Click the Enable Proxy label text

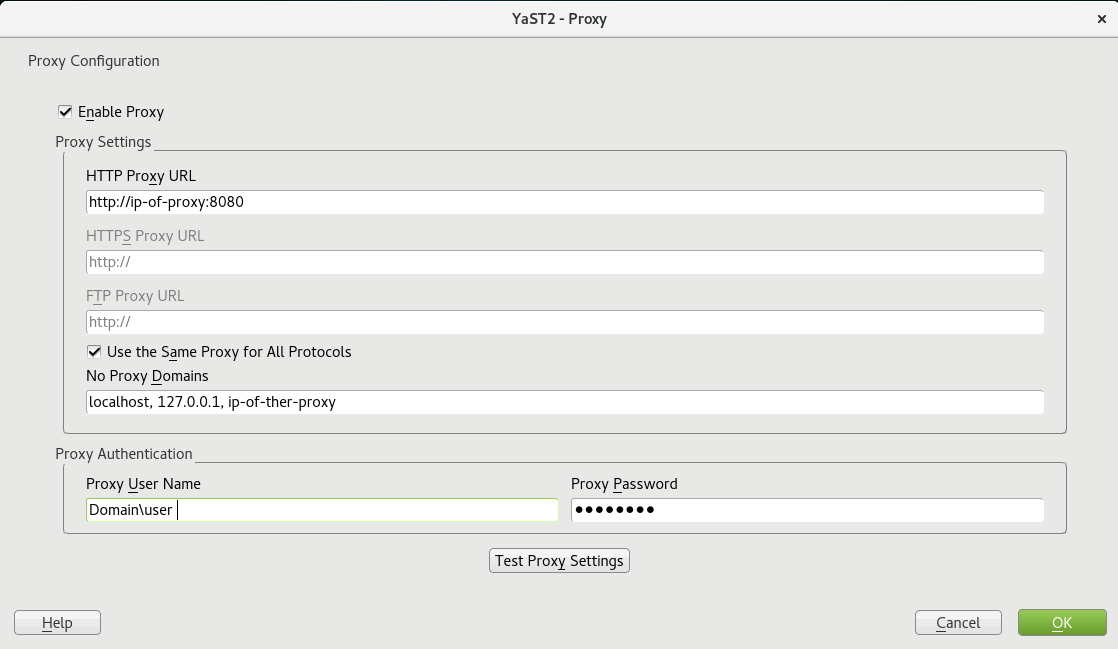(x=121, y=112)
